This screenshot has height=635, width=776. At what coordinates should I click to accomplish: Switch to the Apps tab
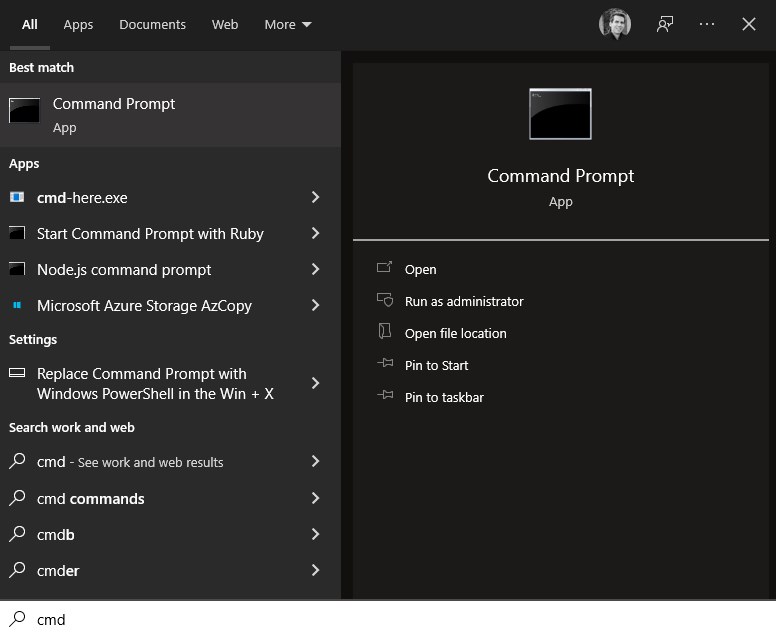(78, 24)
